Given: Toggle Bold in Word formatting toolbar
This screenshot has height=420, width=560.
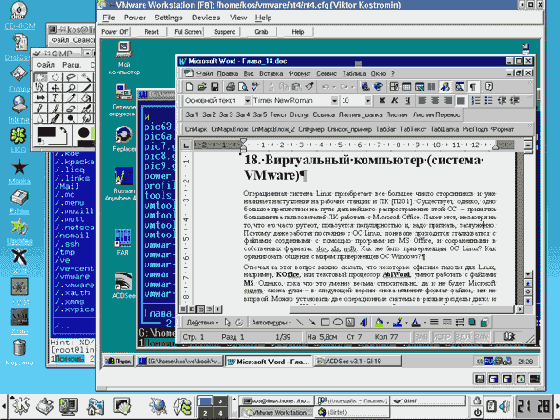Looking at the screenshot, I should (382, 101).
